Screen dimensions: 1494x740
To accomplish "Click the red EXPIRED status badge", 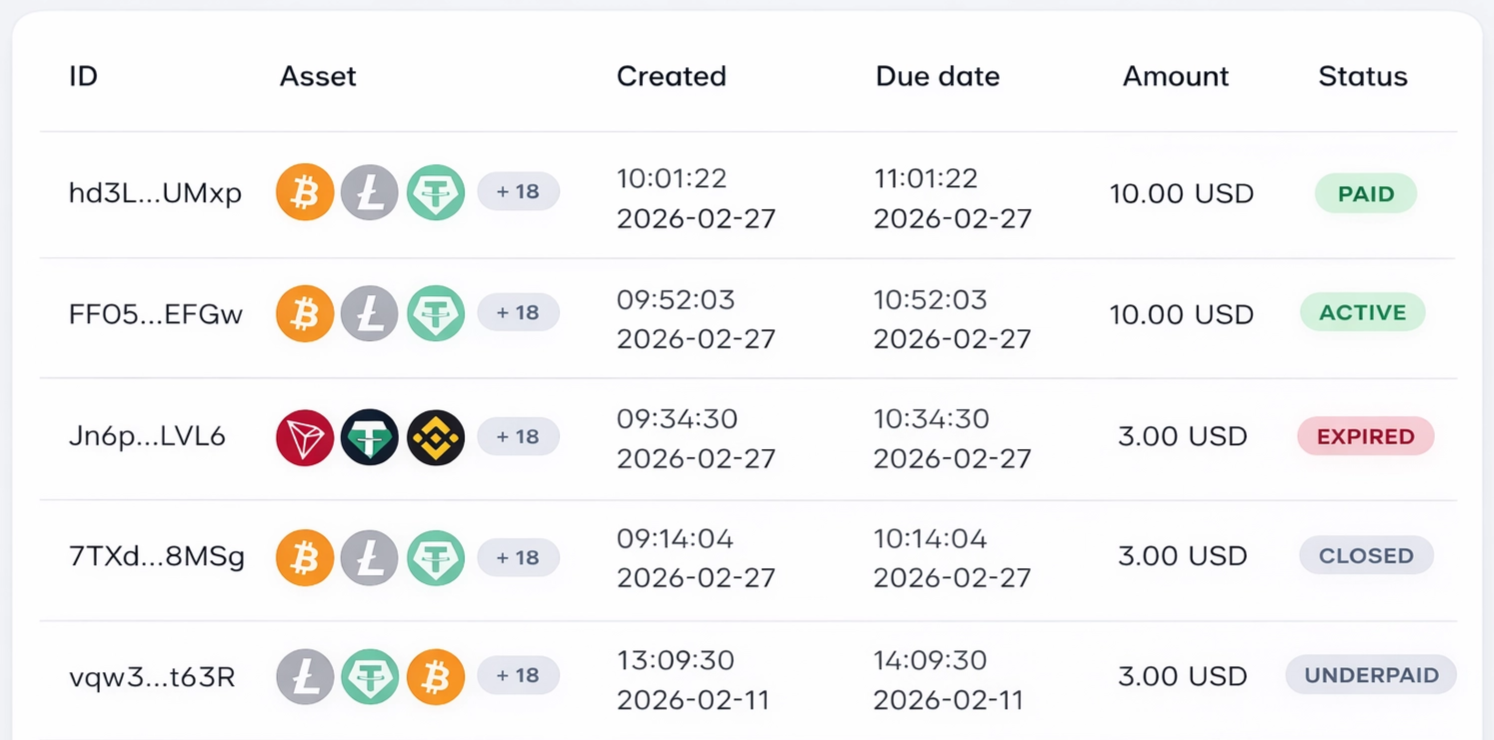I will pyautogui.click(x=1365, y=437).
